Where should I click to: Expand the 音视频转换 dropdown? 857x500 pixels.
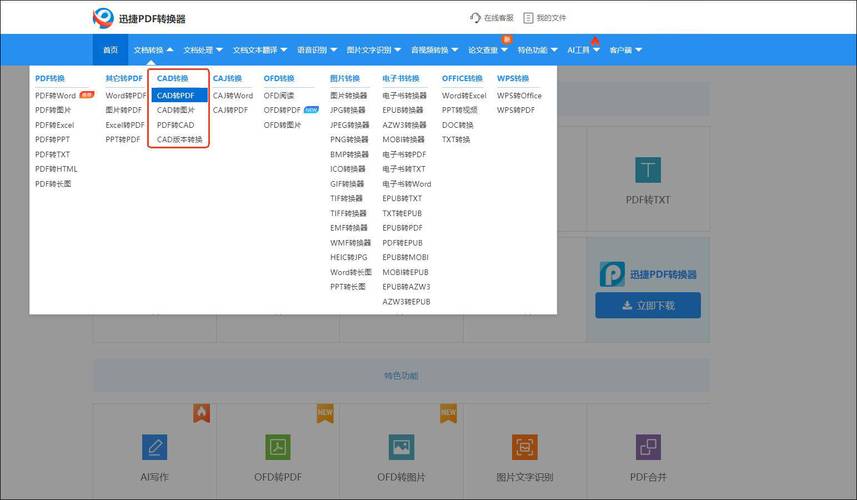(x=435, y=50)
